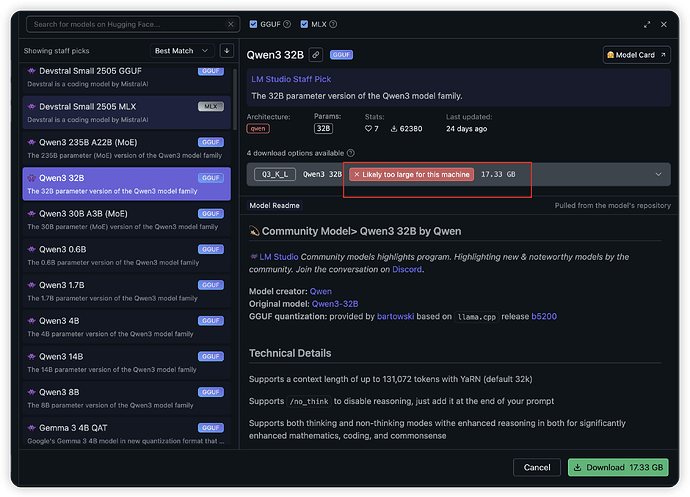Open the Qwen model creator link
Screen dimensions: 690x497
[x=321, y=291]
